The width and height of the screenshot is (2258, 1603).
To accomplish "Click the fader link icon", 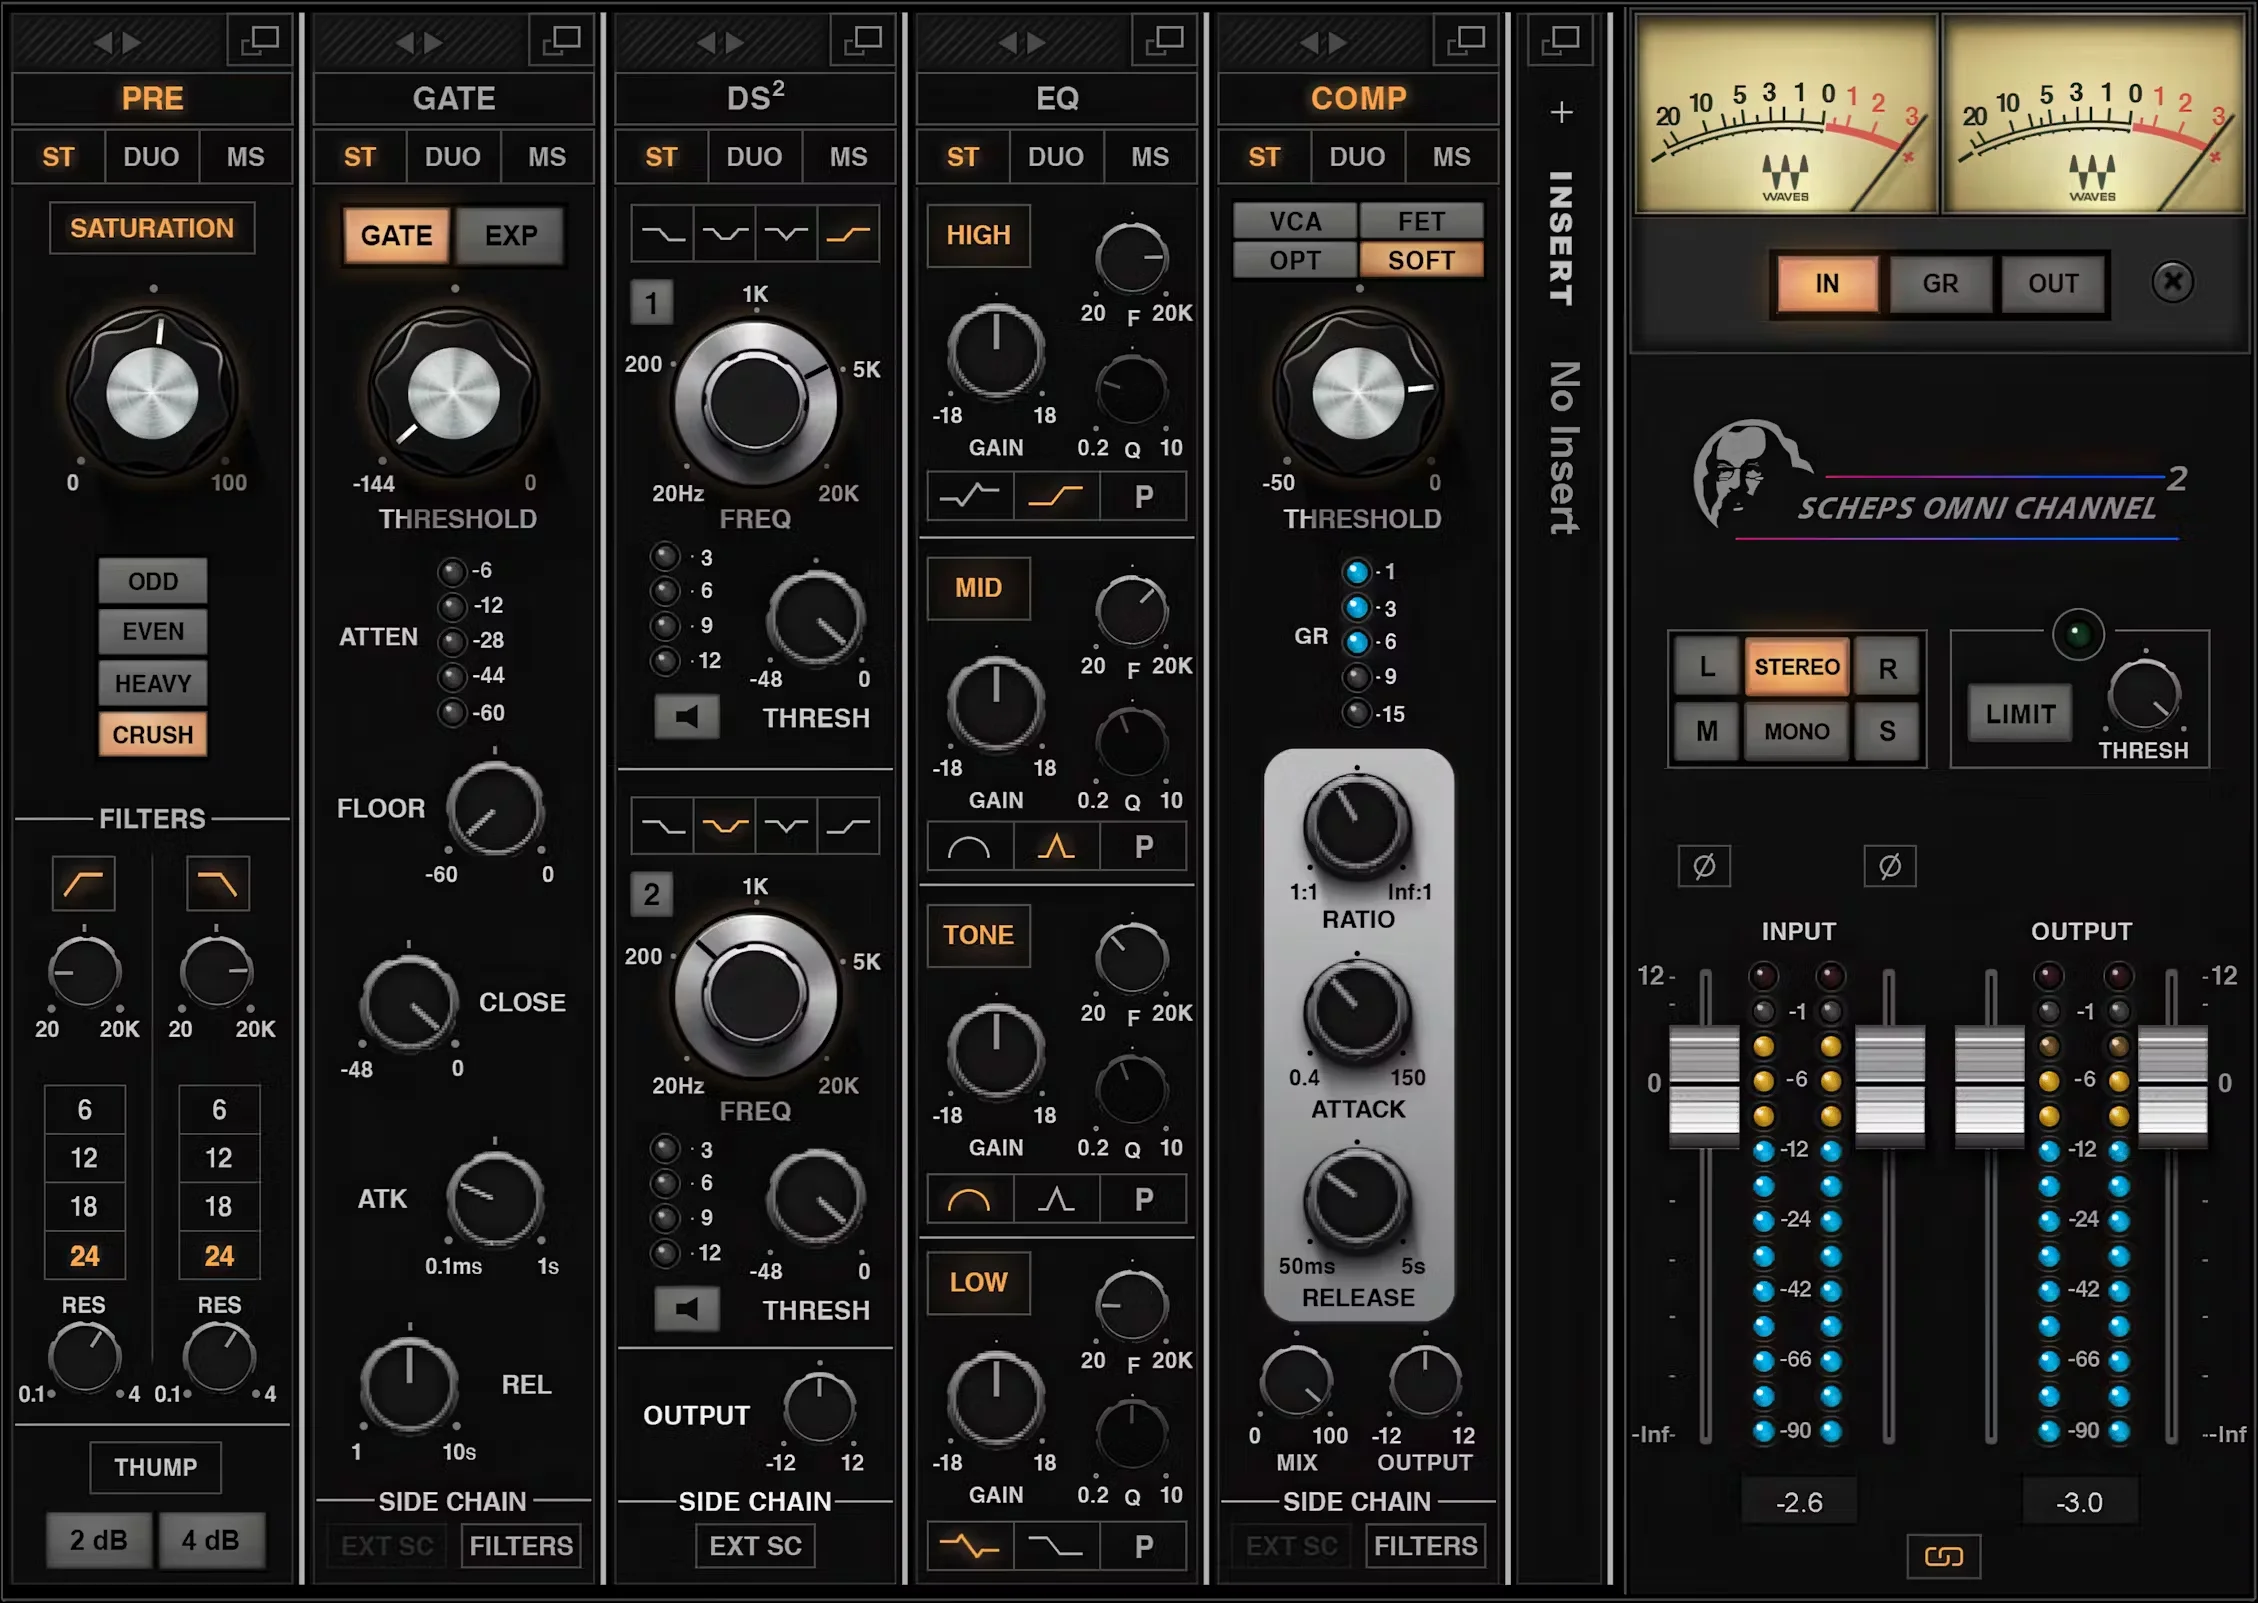I will (1944, 1556).
